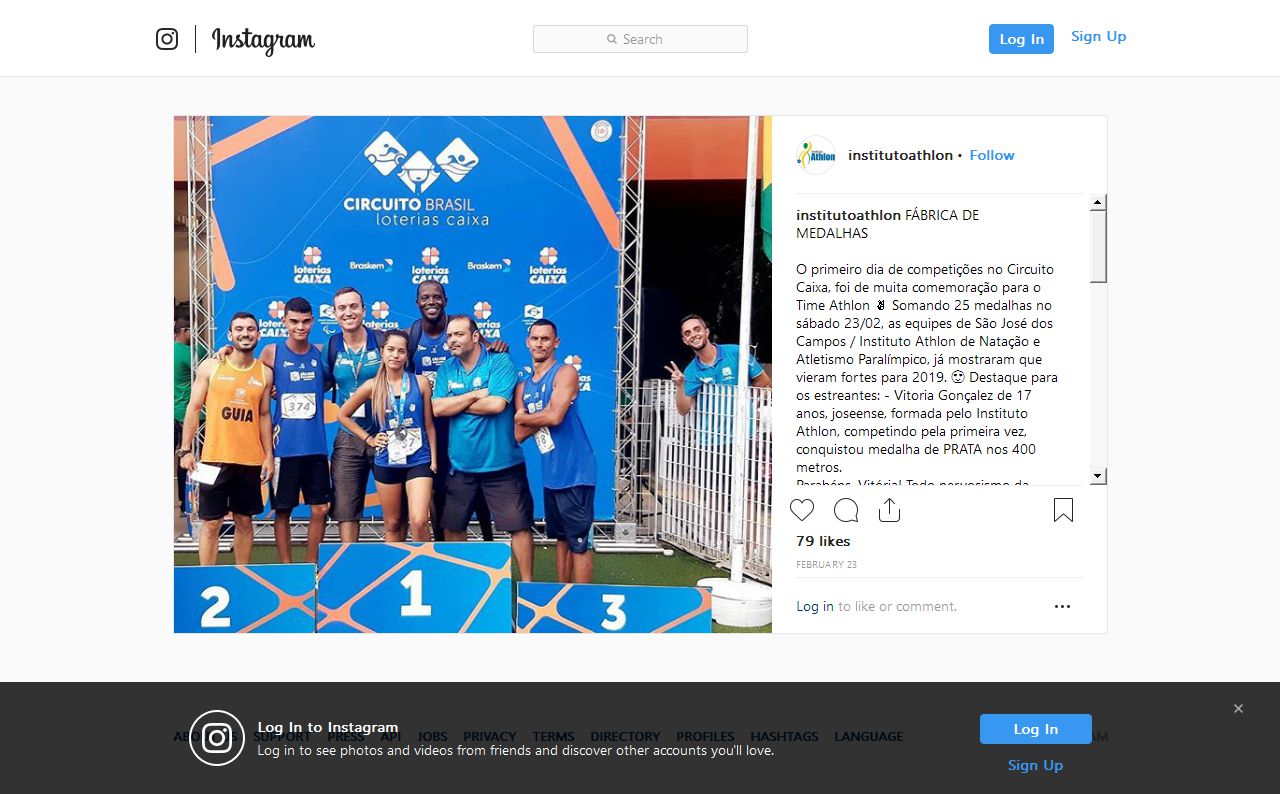The width and height of the screenshot is (1280, 794).
Task: Click the comment speech bubble icon
Action: coord(846,510)
